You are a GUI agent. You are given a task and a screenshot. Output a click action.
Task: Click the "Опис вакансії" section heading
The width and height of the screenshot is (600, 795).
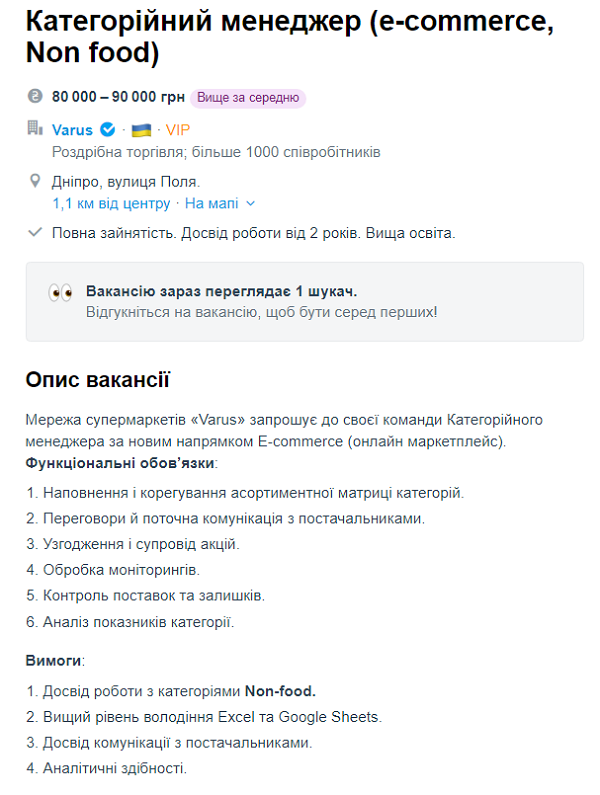pyautogui.click(x=98, y=380)
